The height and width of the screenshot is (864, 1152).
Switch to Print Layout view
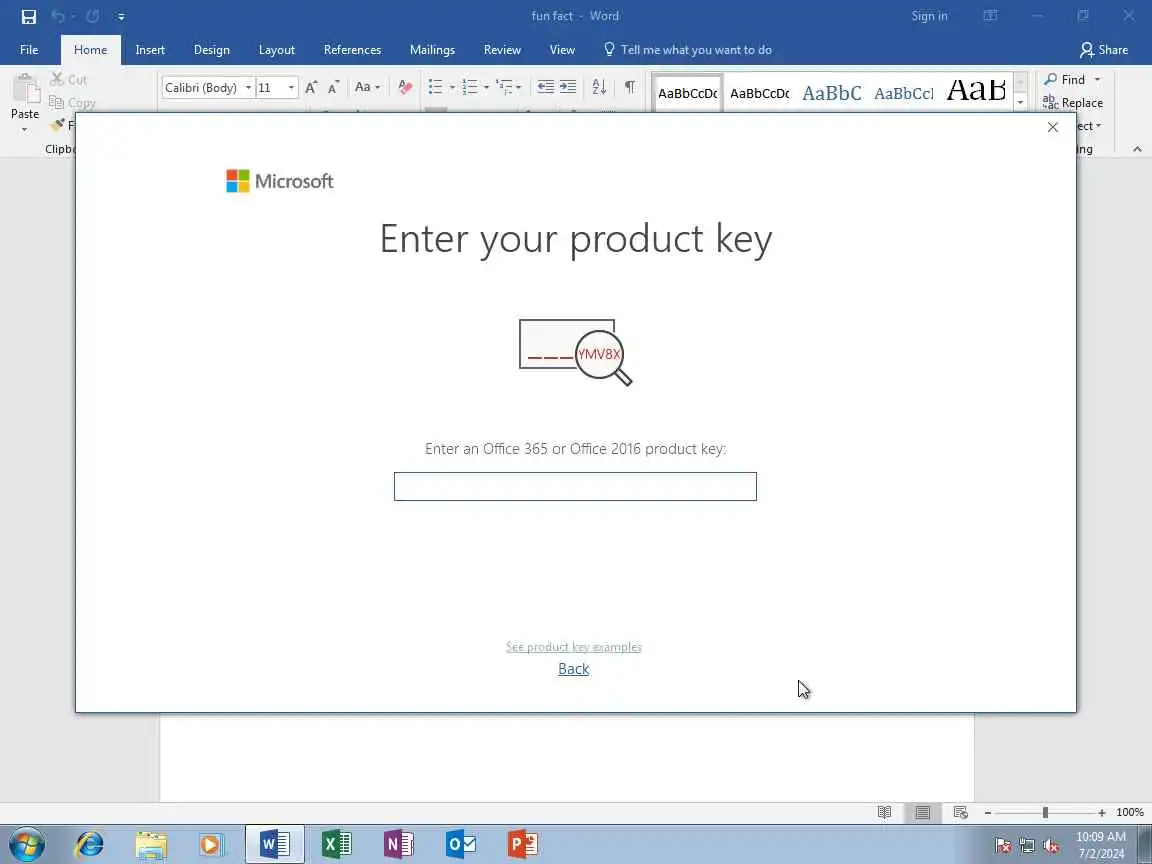(x=923, y=812)
